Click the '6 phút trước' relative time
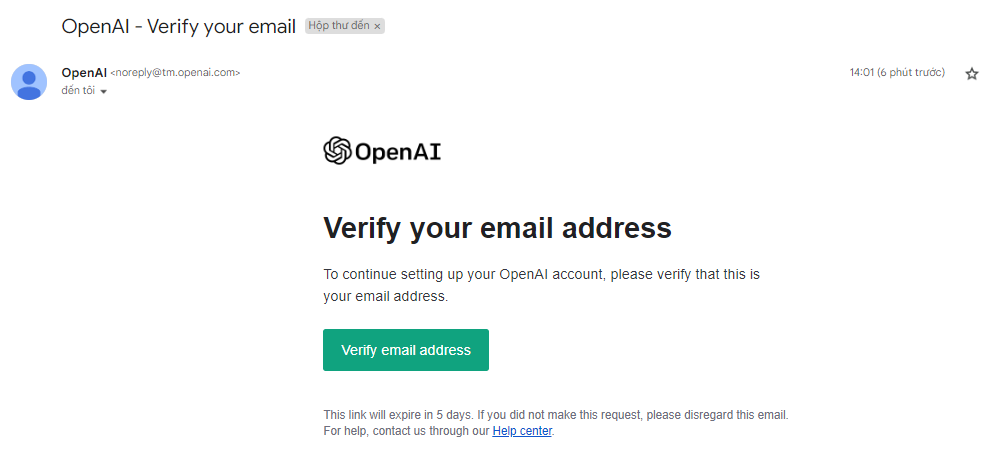Screen dimensions: 998x472 pos(910,73)
